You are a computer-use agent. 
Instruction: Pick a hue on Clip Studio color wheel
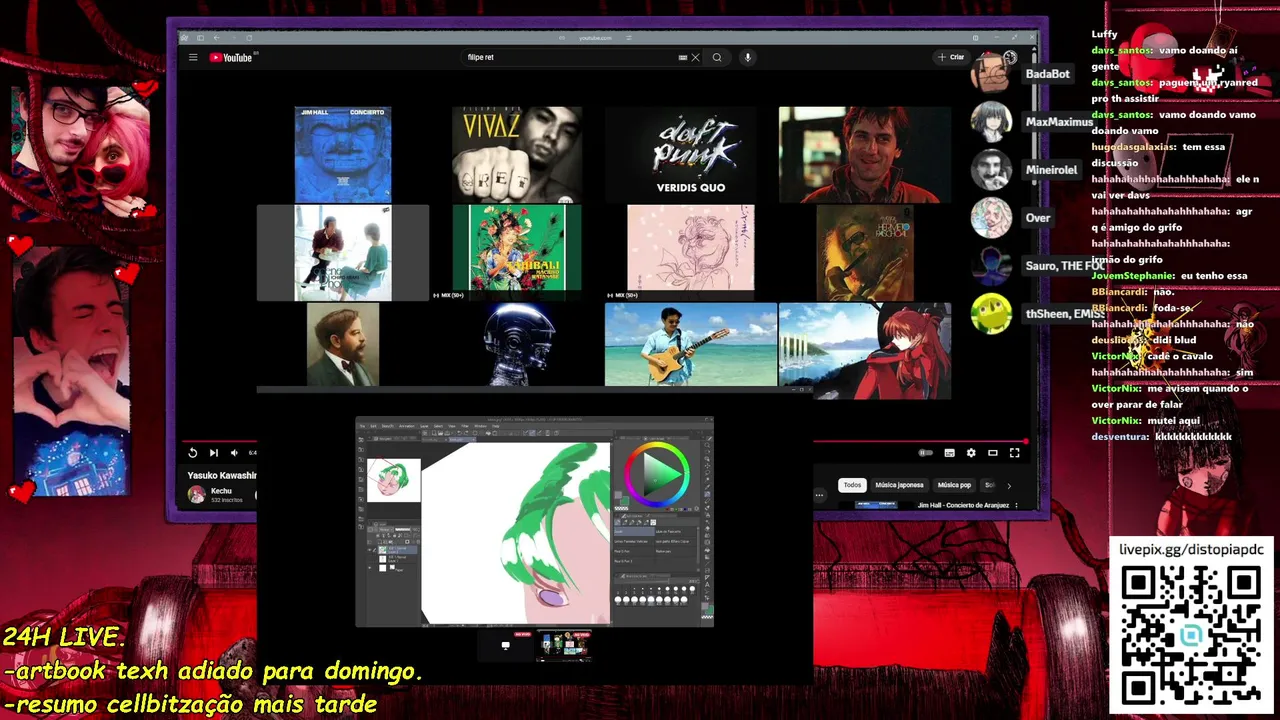[x=657, y=474]
